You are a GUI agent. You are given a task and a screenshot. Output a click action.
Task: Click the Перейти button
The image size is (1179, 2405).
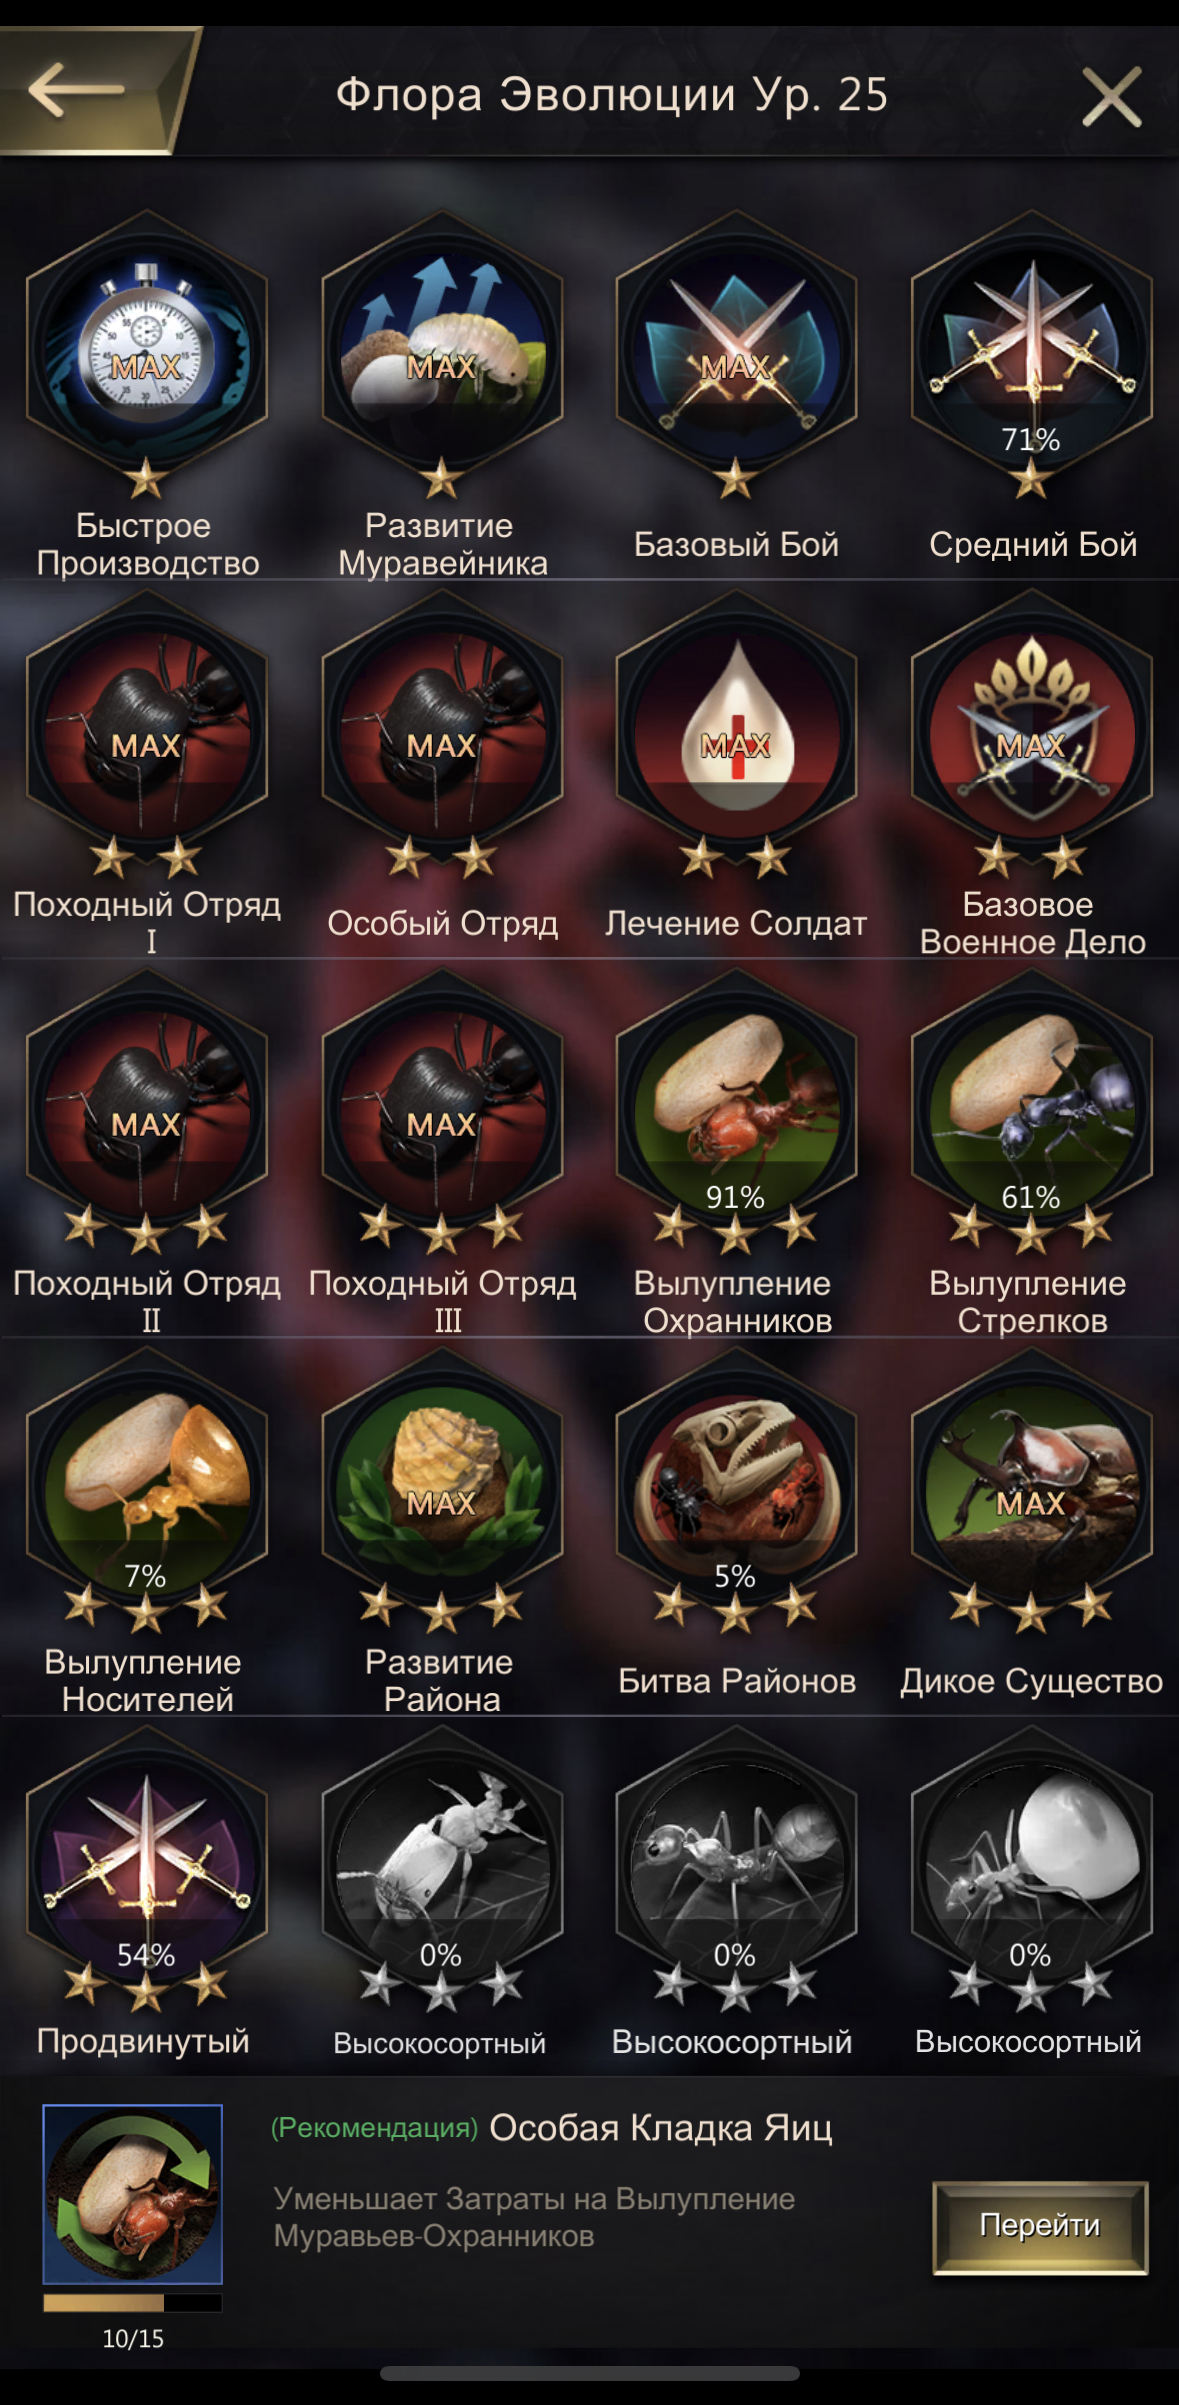[1040, 2227]
